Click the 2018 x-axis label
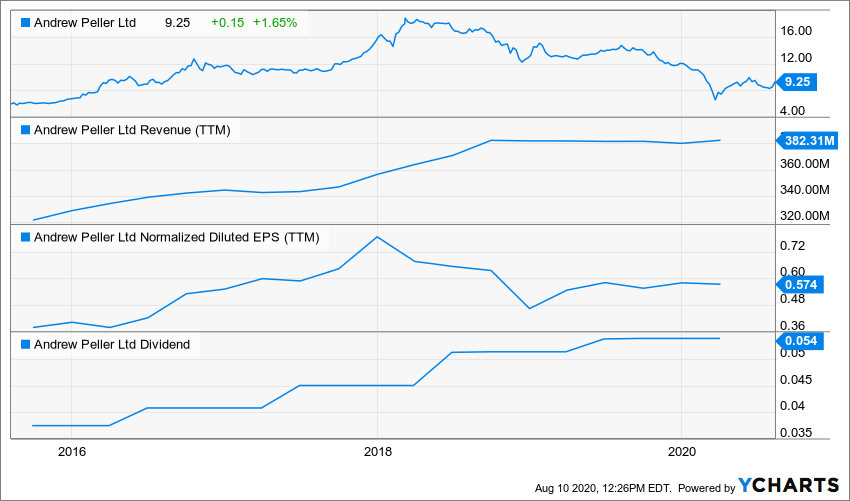This screenshot has height=501, width=850. click(x=378, y=452)
